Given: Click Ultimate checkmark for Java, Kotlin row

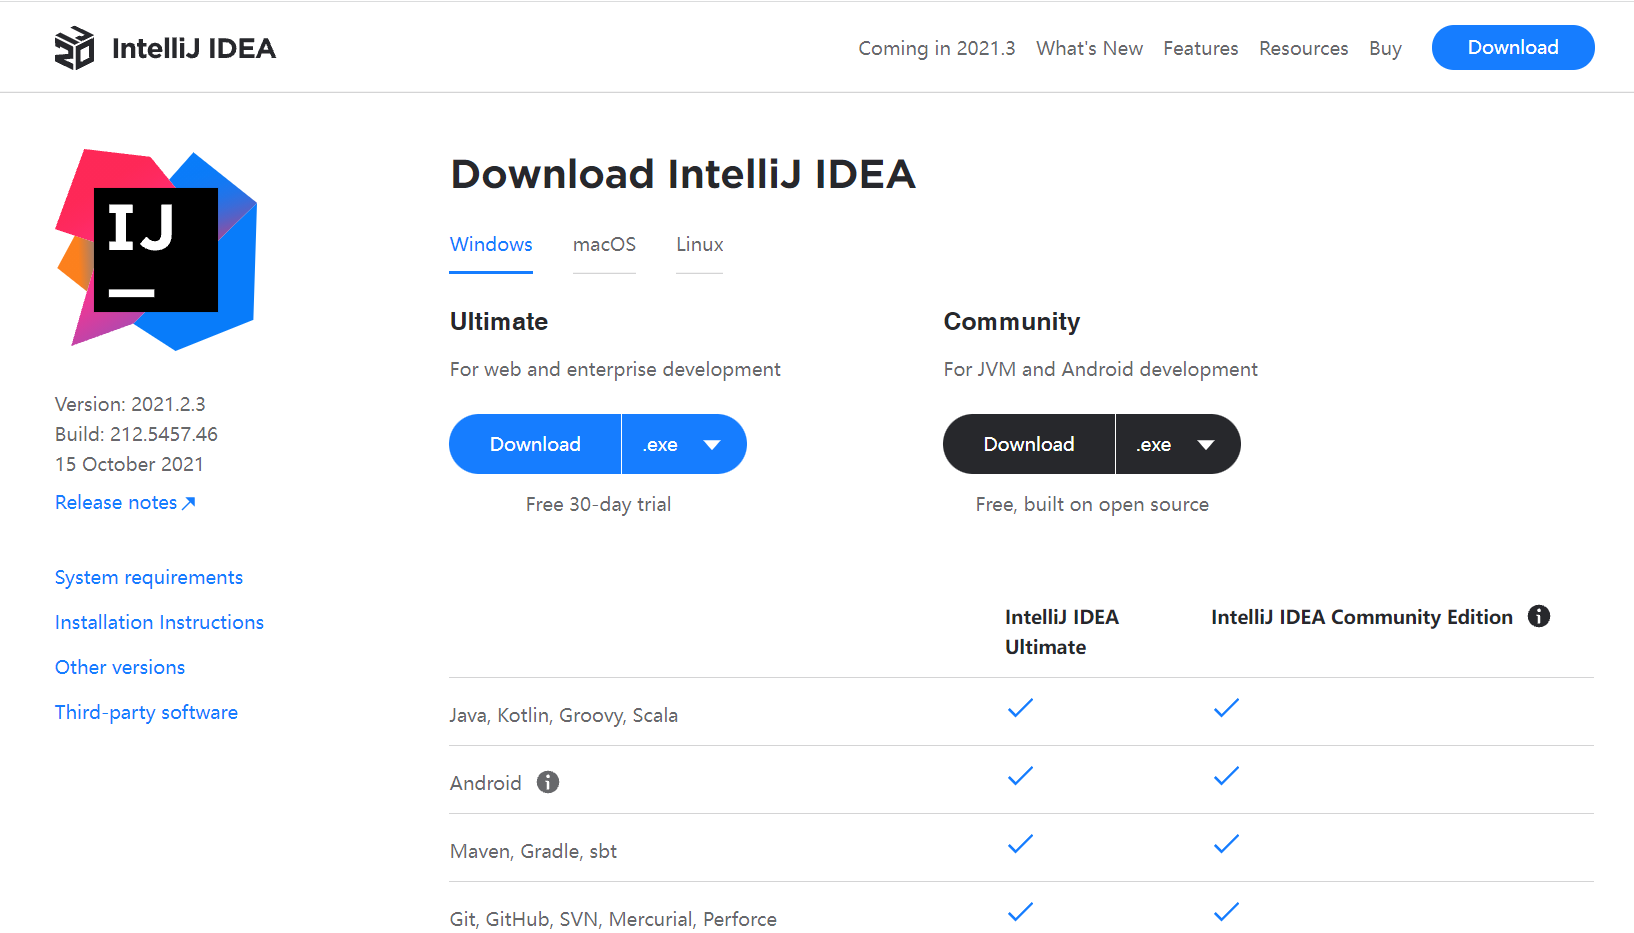Looking at the screenshot, I should pyautogui.click(x=1020, y=708).
